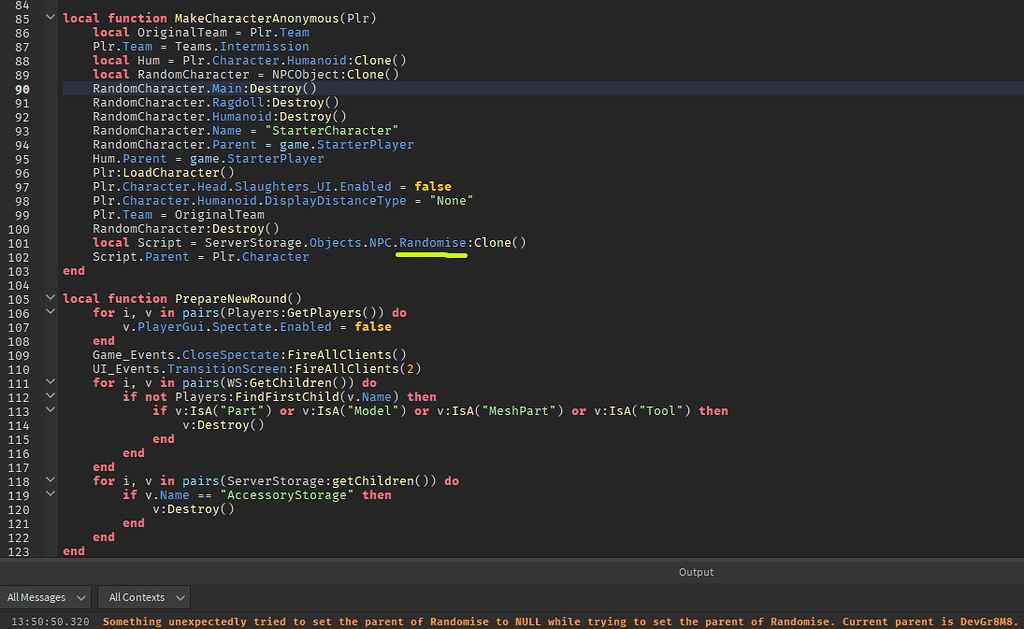This screenshot has width=1024, height=629.
Task: Collapse the if block fold arrow on line 113
Action: (50, 410)
